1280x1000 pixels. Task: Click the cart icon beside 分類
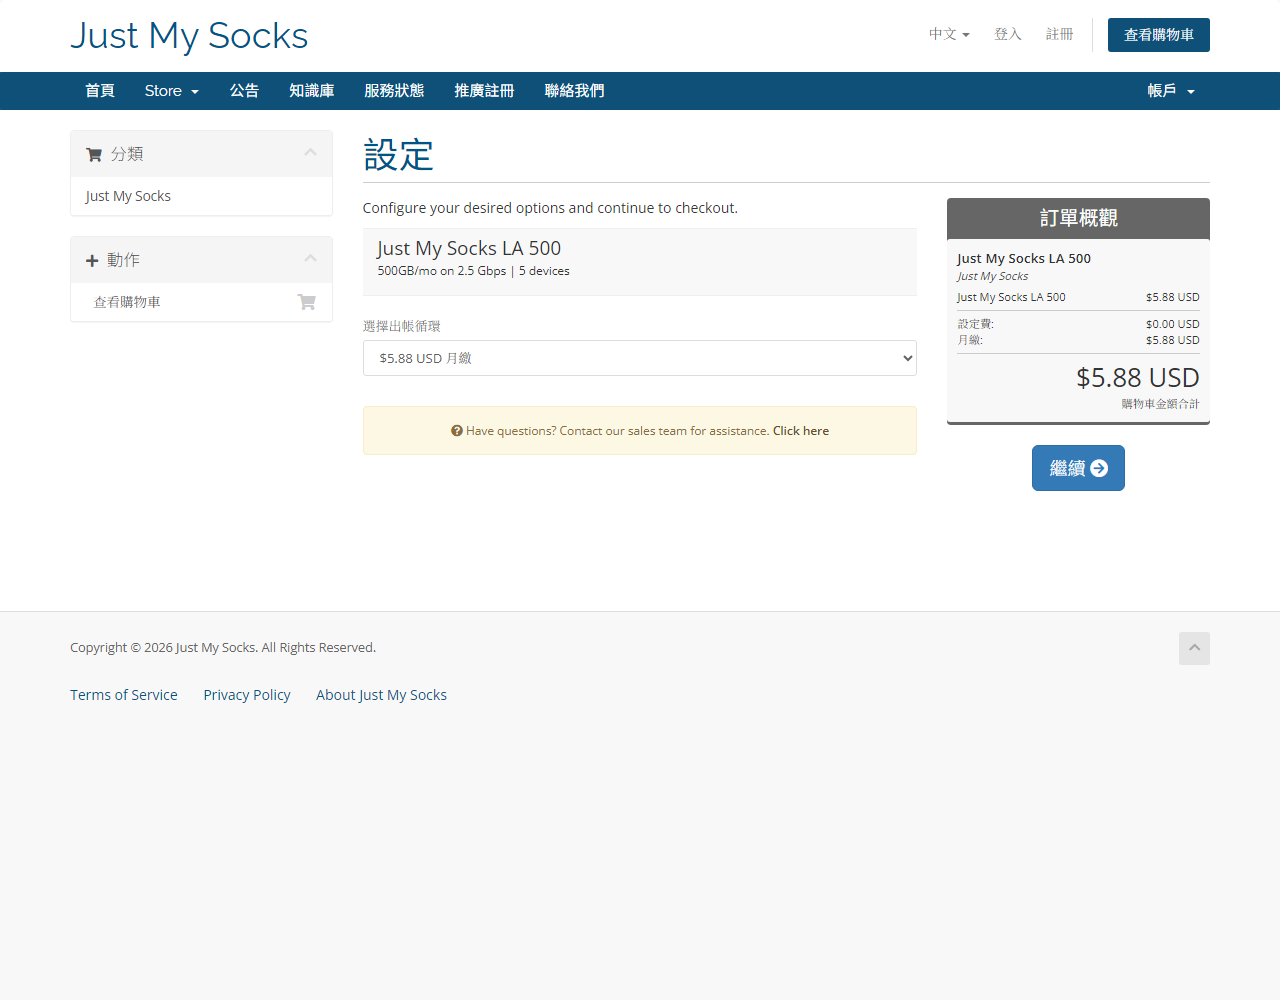click(94, 154)
